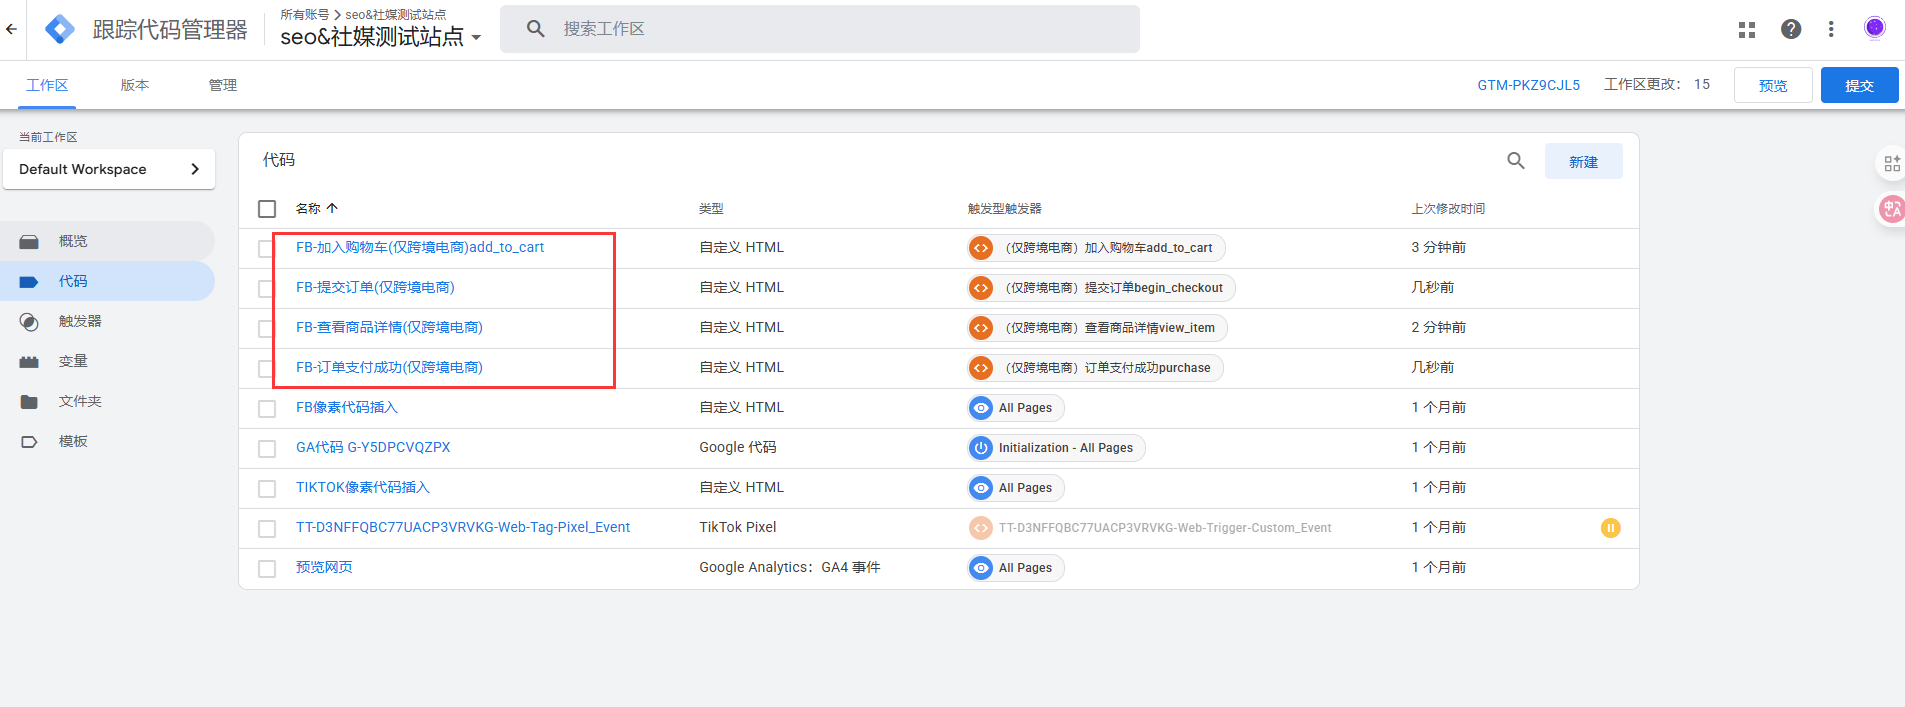Image resolution: width=1905 pixels, height=707 pixels.
Task: Check the box for FB-加入购物车 add_to_cart row
Action: pos(267,249)
